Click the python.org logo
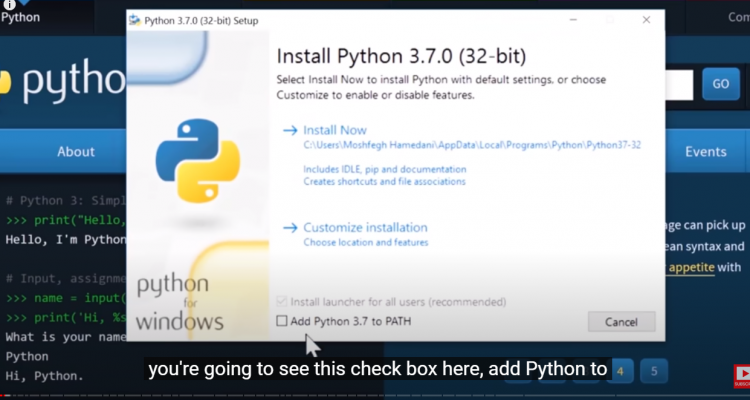750x400 pixels. (x=62, y=81)
